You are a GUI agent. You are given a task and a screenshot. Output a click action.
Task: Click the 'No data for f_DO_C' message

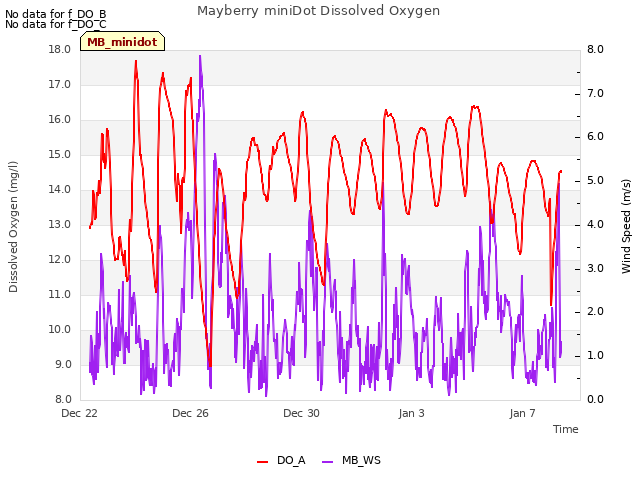[56, 24]
